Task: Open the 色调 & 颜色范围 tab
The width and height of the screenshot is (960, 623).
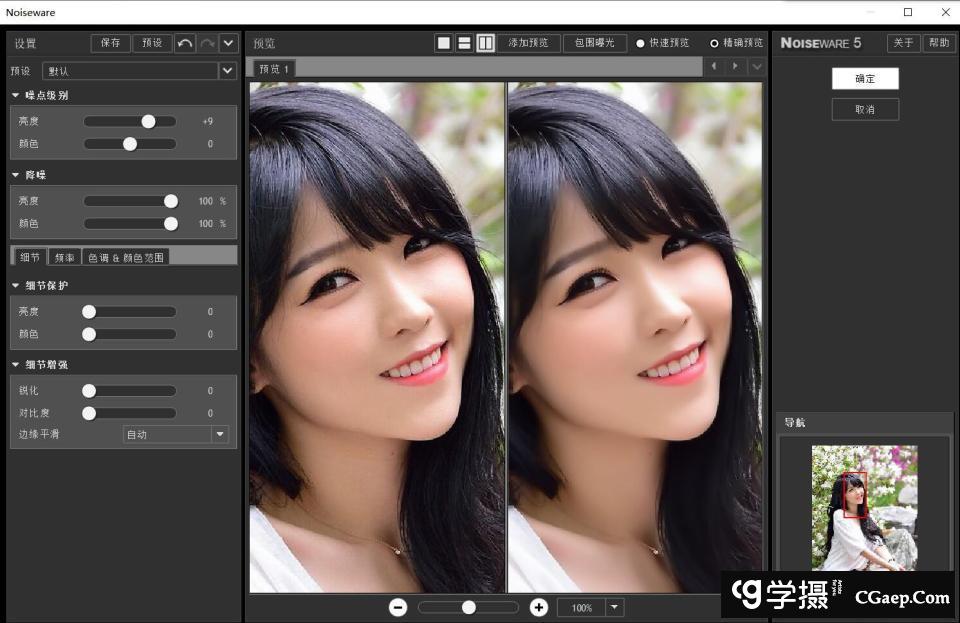Action: [x=125, y=257]
